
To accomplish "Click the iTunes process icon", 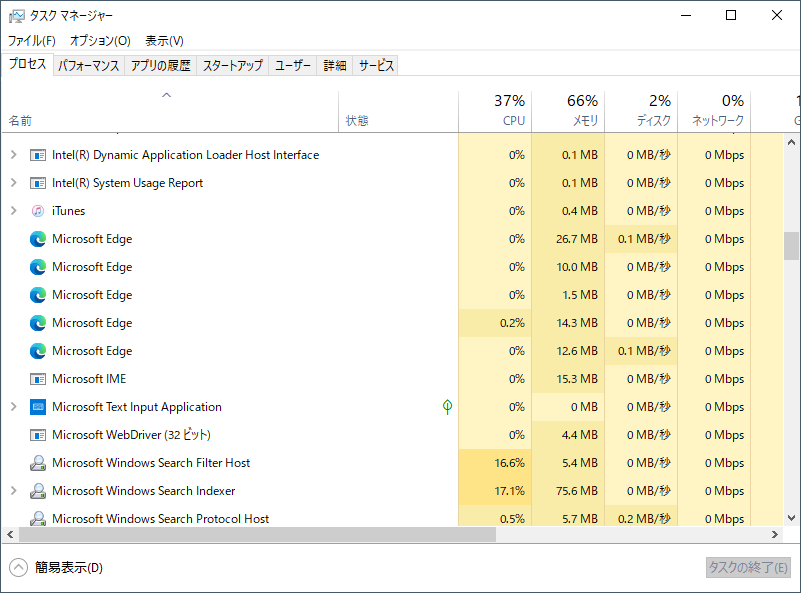I will click(x=38, y=211).
